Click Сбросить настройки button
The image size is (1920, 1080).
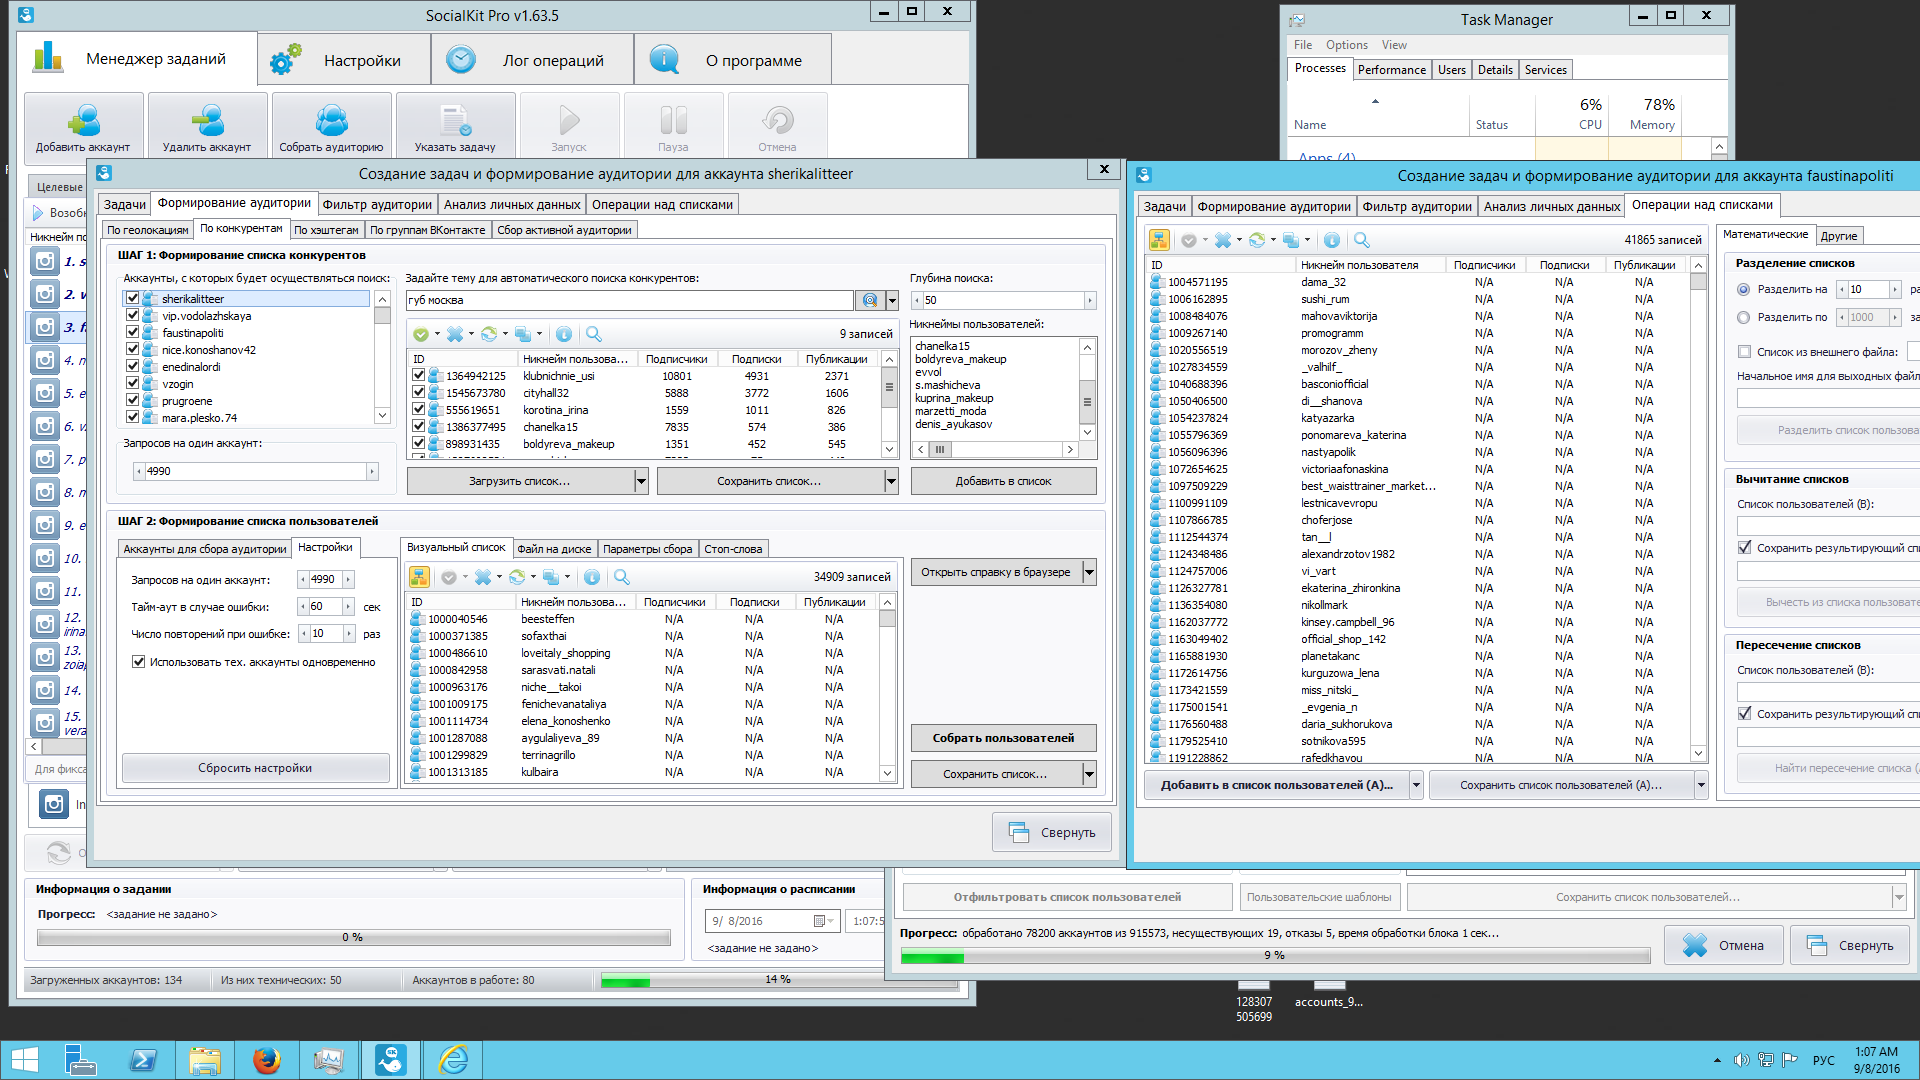[x=255, y=768]
